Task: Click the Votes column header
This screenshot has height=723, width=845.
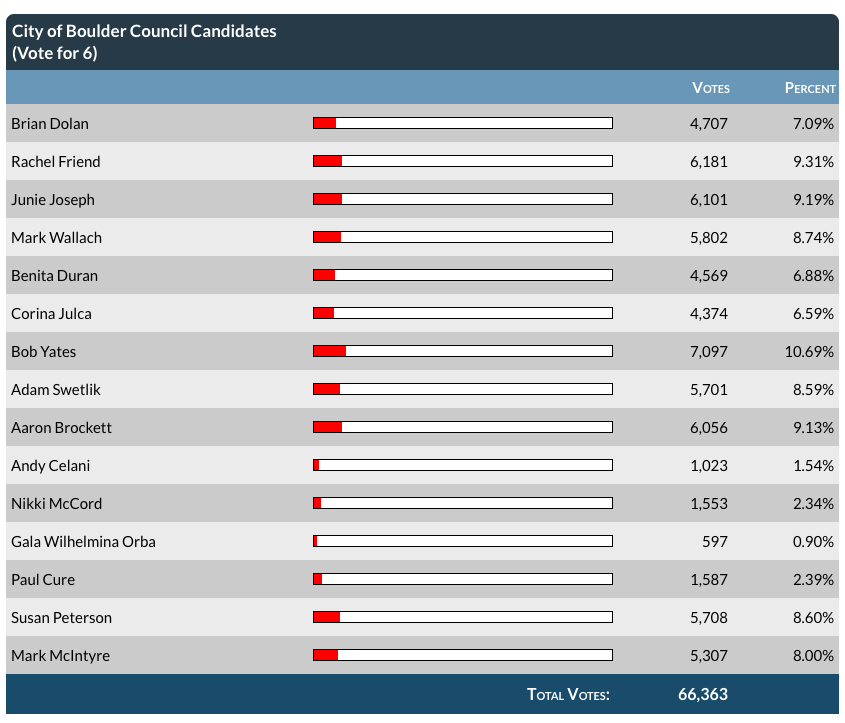Action: [x=710, y=88]
